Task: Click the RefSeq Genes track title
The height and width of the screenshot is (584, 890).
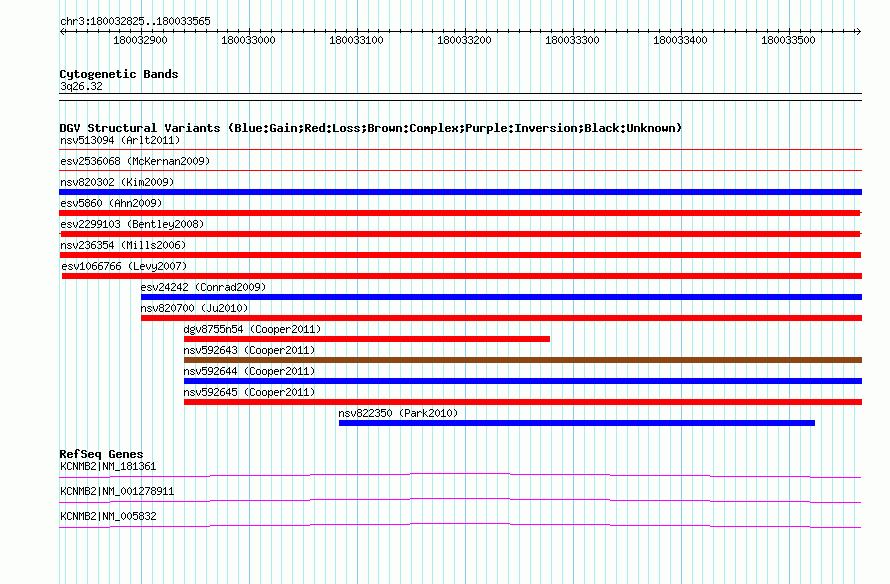Action: coord(101,454)
